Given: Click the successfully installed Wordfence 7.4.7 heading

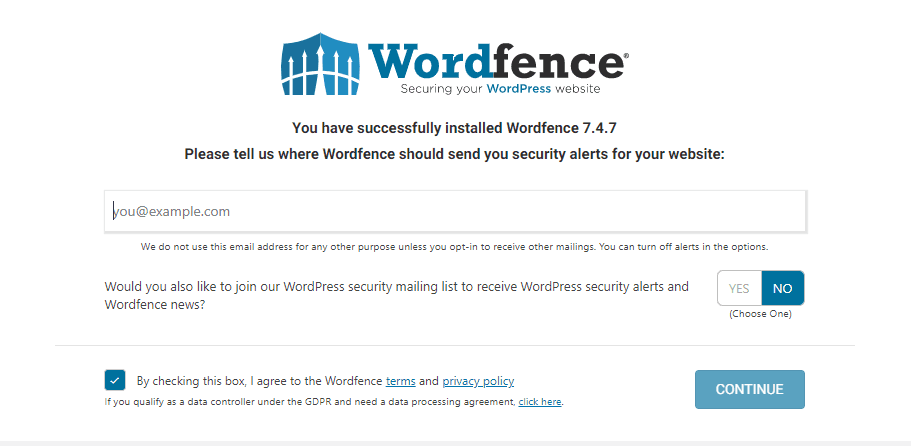Looking at the screenshot, I should (x=454, y=128).
